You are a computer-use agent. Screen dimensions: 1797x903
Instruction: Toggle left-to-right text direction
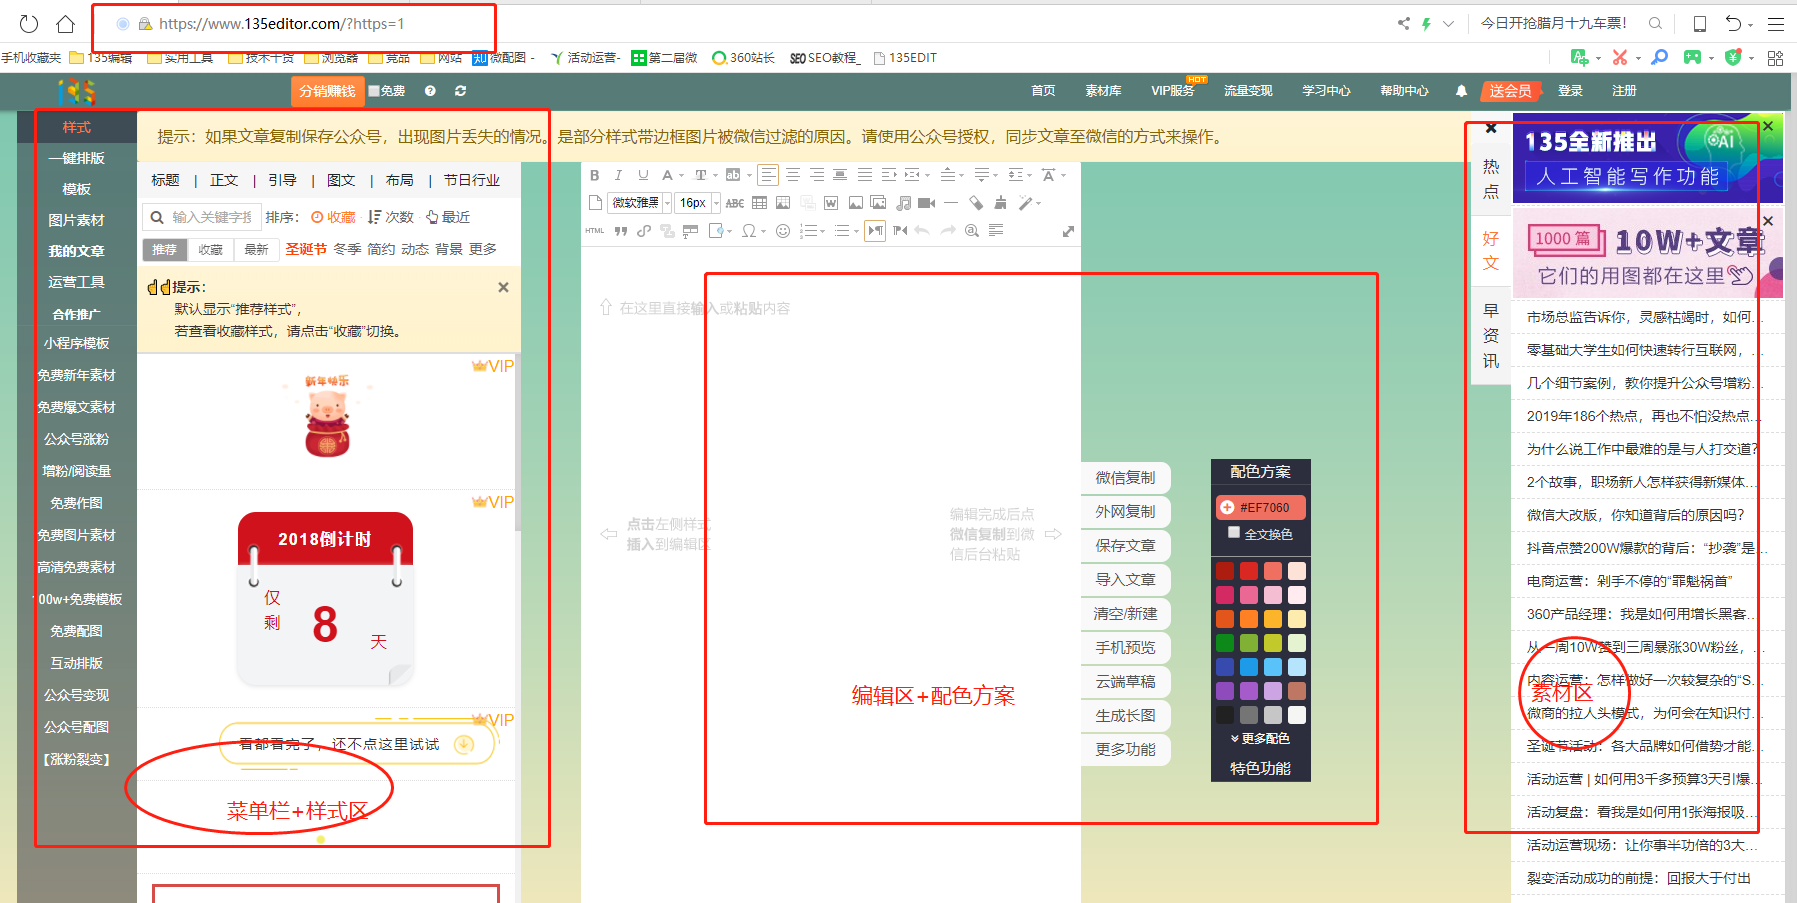coord(875,231)
